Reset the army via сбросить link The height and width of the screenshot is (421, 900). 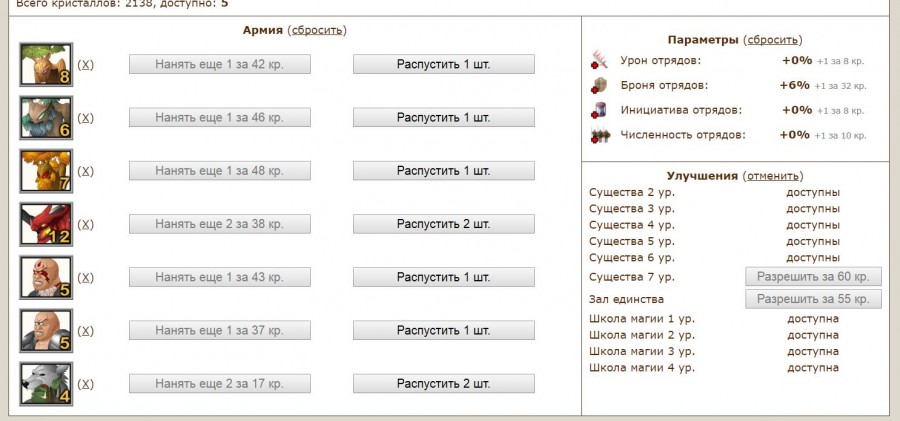pyautogui.click(x=317, y=30)
